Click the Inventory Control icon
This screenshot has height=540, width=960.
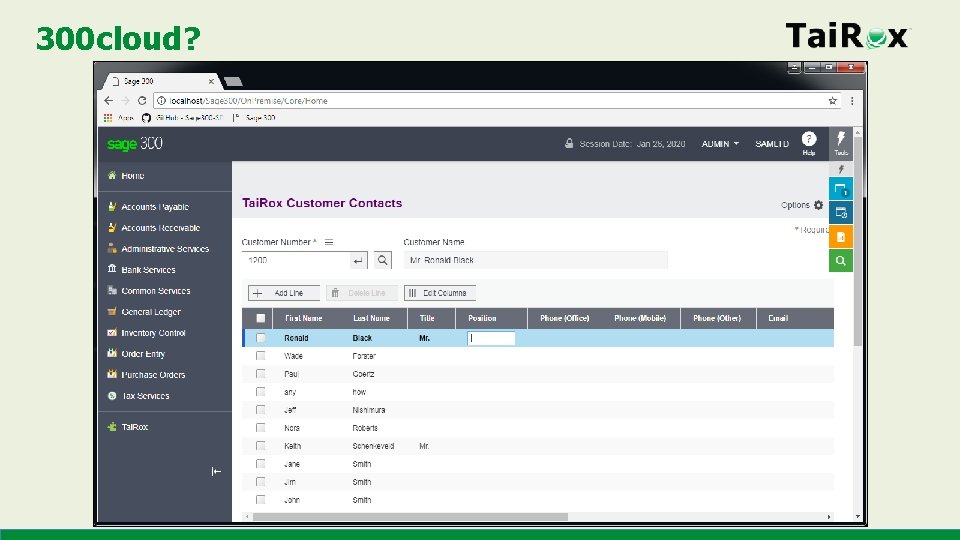[112, 332]
